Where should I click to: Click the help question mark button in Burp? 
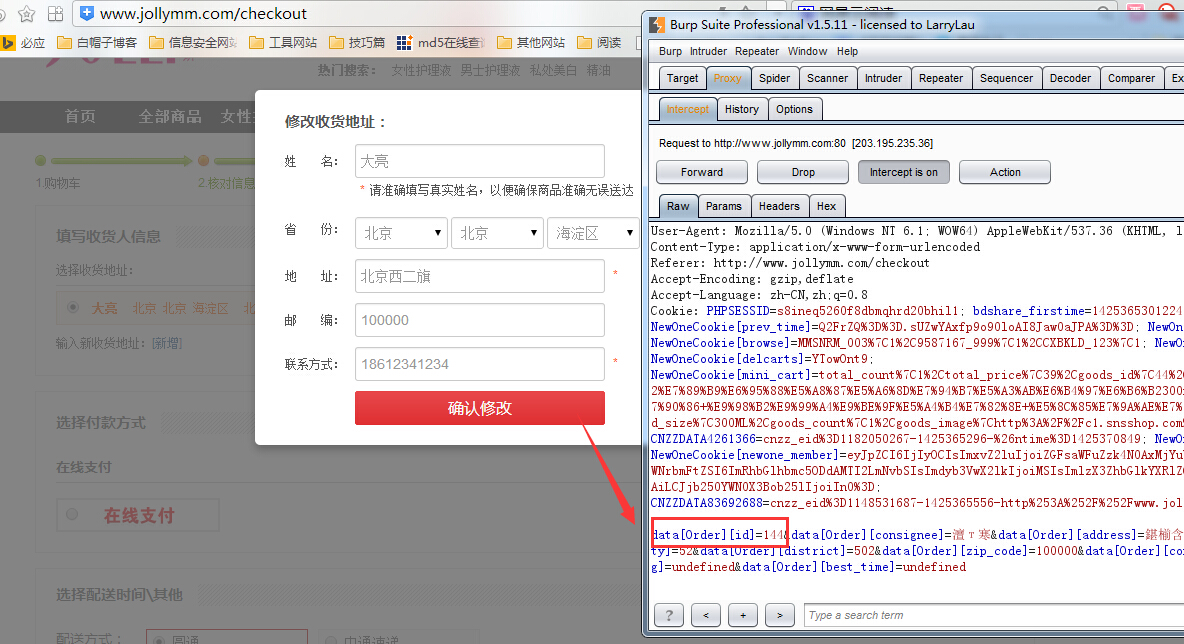pyautogui.click(x=669, y=615)
